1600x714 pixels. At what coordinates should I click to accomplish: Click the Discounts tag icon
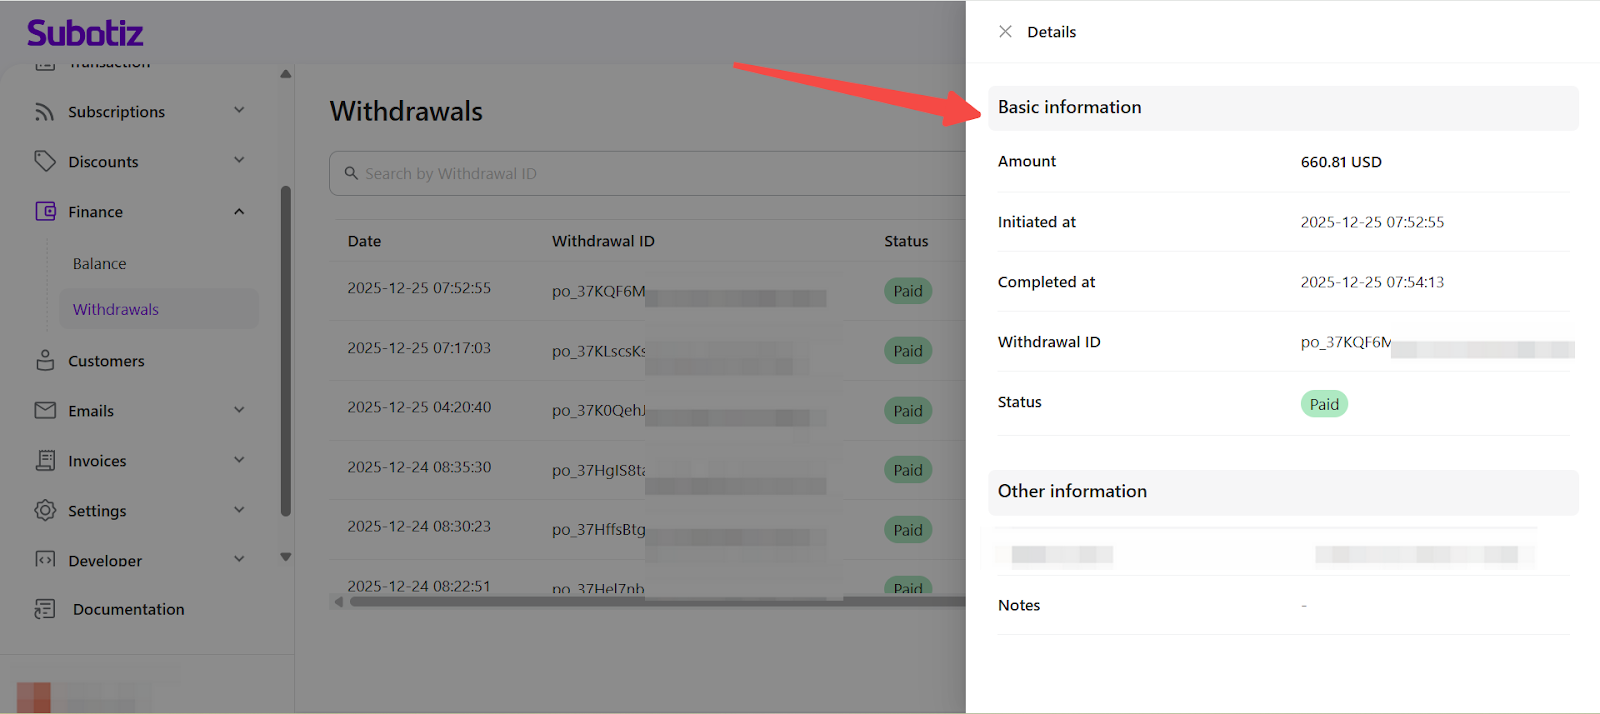(44, 161)
